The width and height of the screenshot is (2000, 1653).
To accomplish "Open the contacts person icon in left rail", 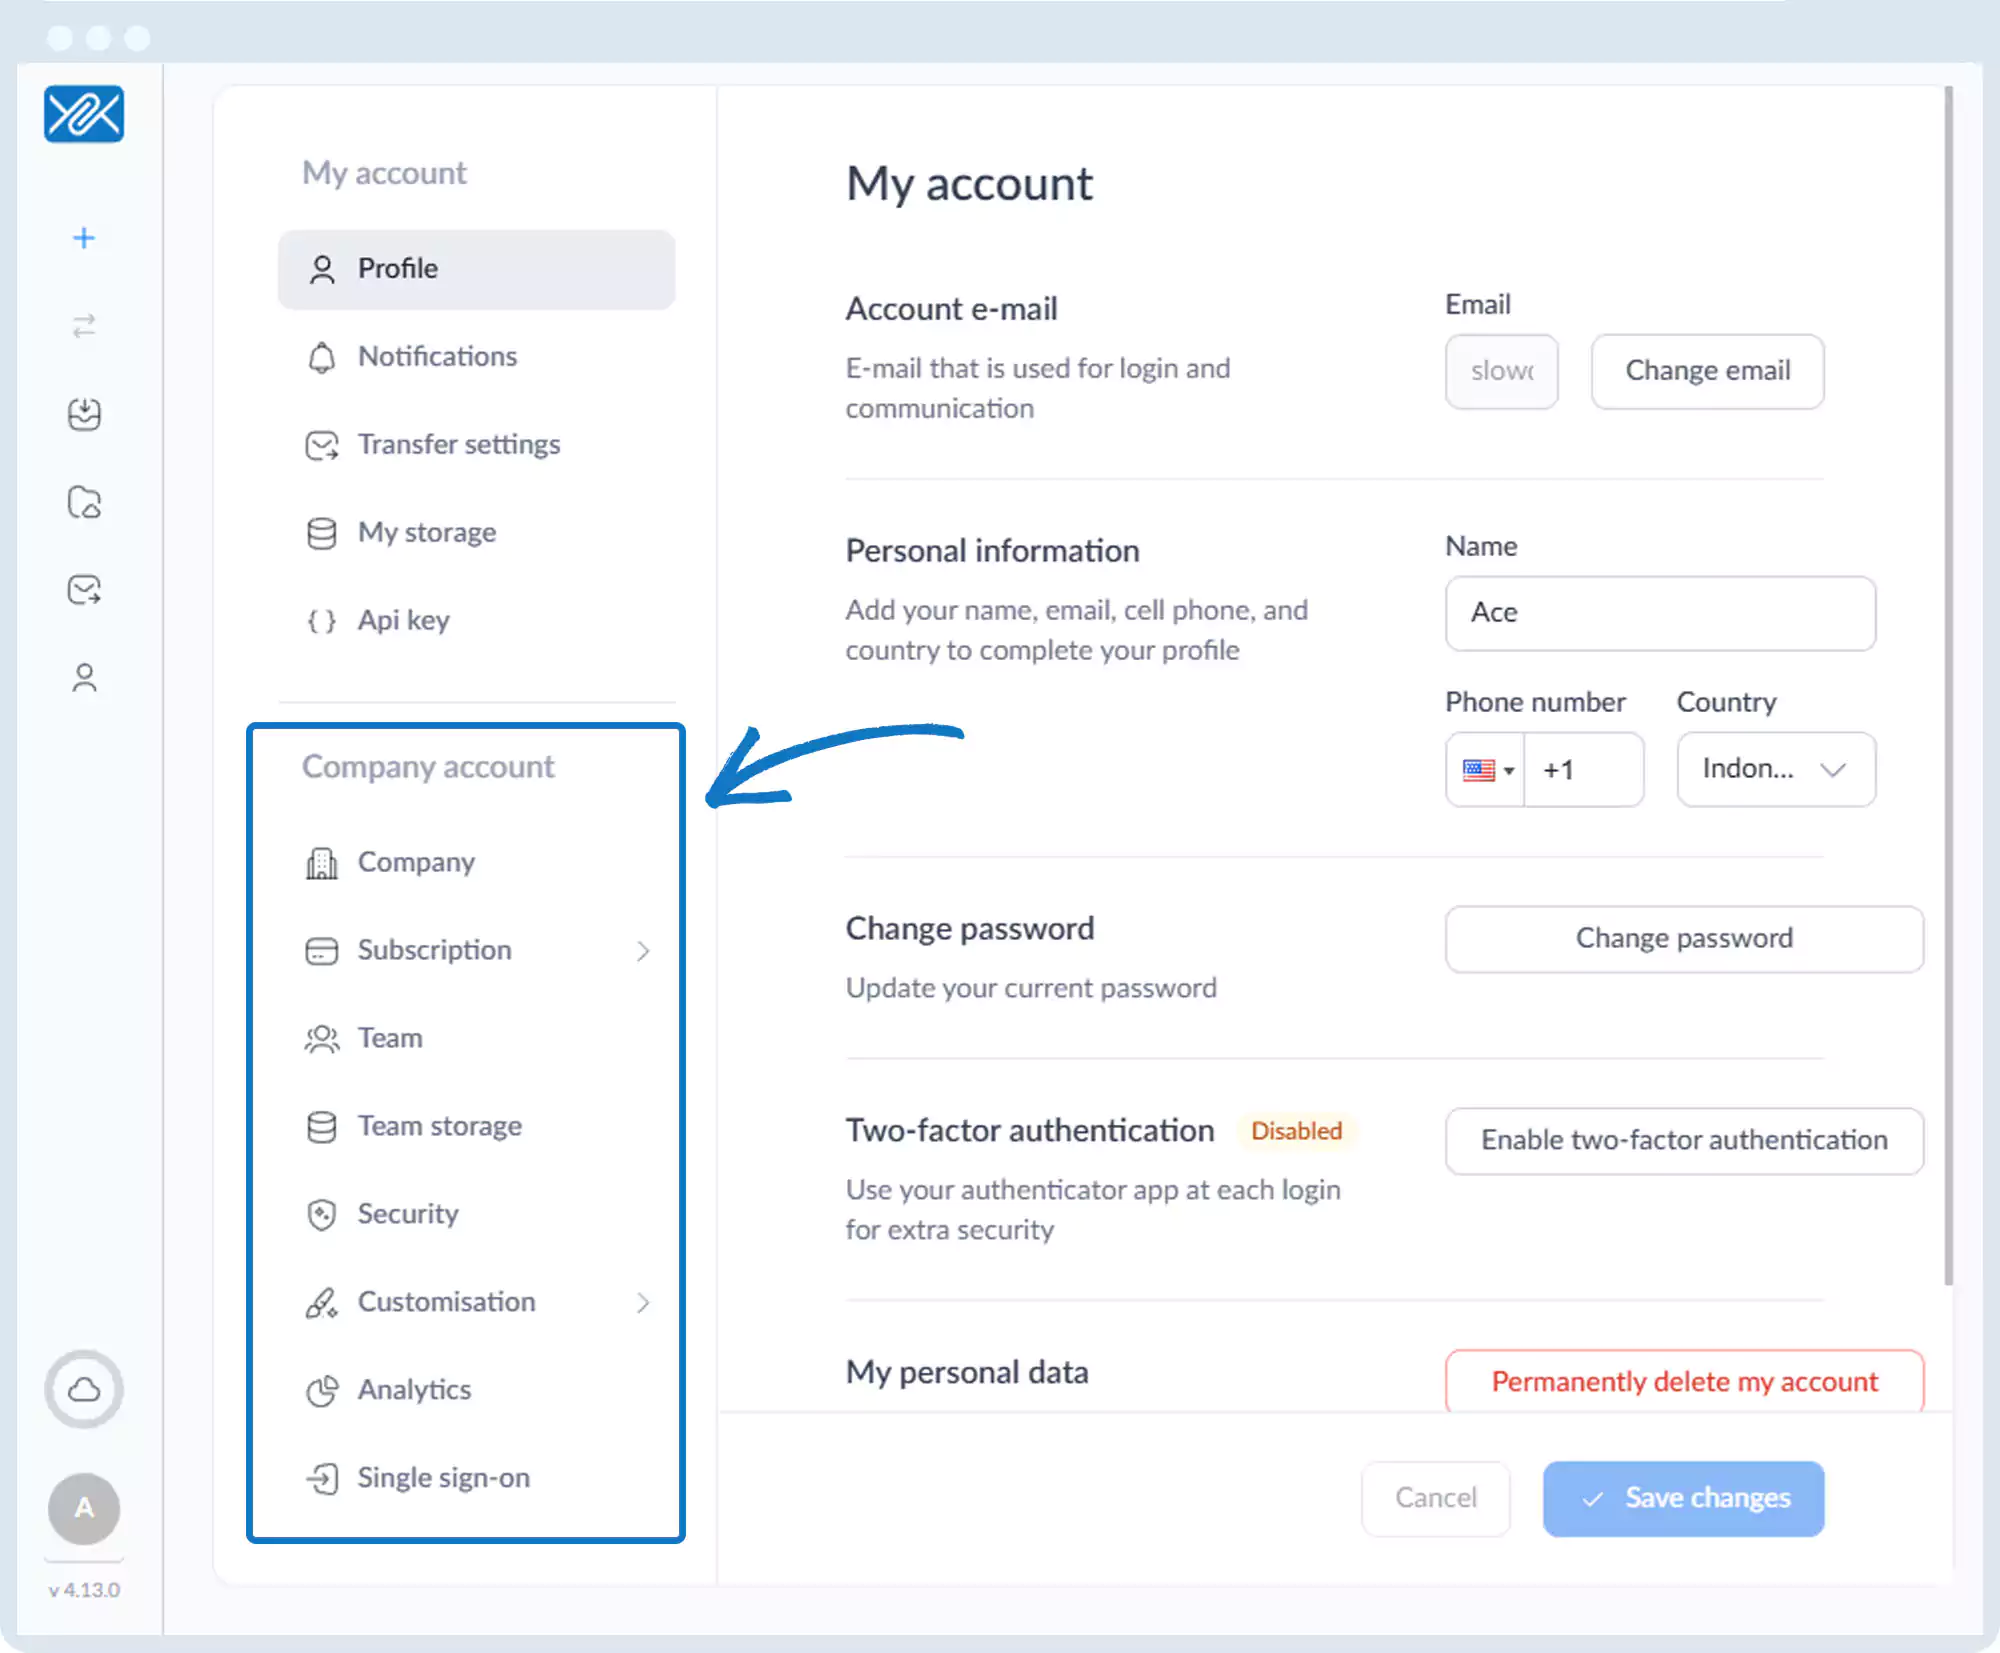I will pyautogui.click(x=84, y=678).
